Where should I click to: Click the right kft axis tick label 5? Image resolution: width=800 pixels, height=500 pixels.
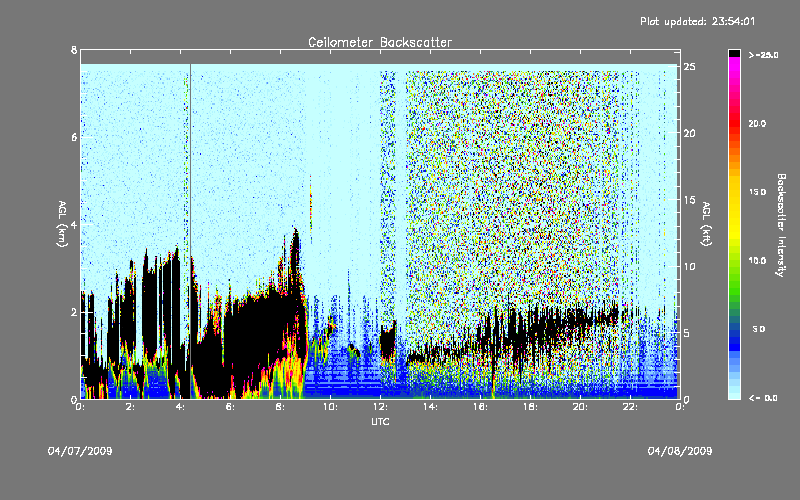(x=687, y=333)
